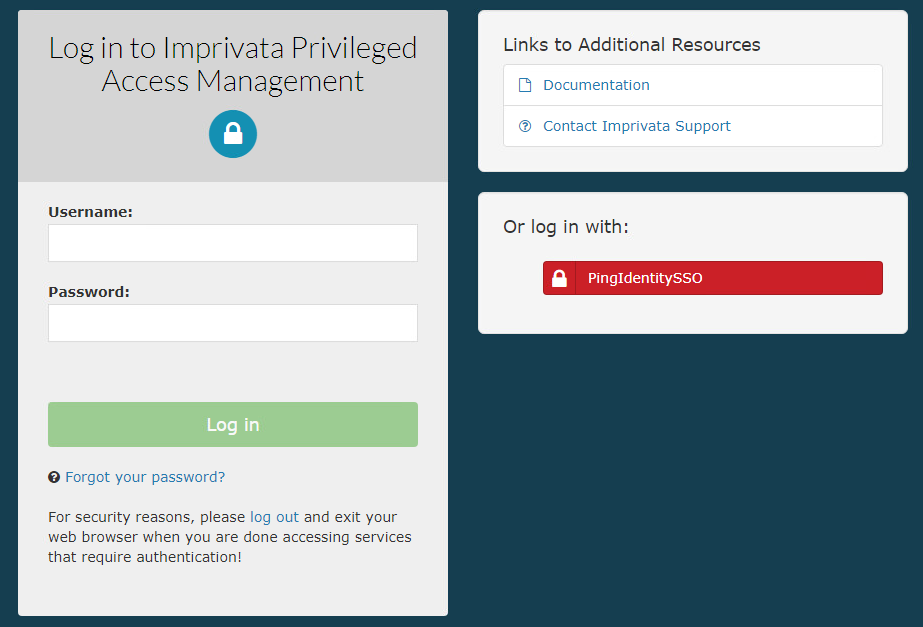Click the log out link in the security notice
This screenshot has width=923, height=627.
click(274, 517)
